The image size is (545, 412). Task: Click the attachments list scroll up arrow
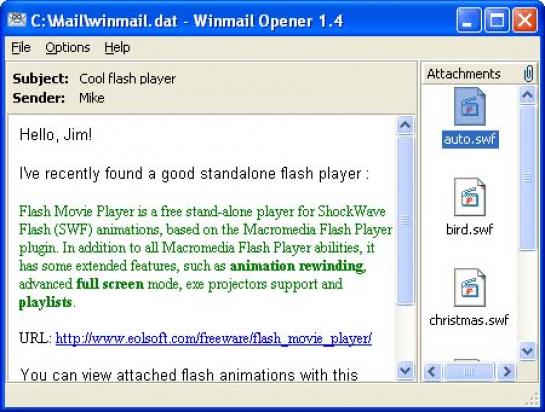(527, 95)
